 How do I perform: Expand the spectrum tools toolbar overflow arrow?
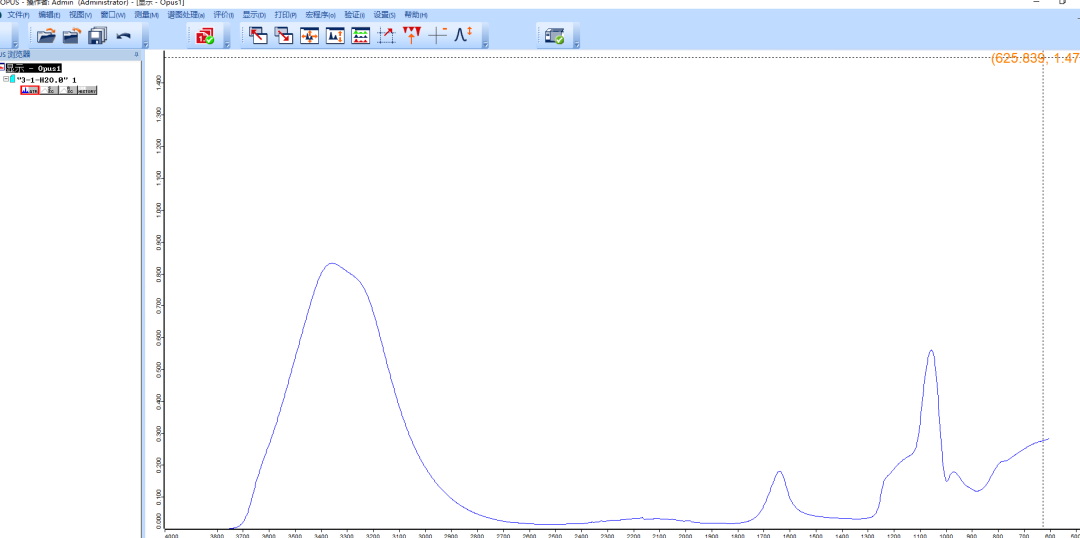tap(485, 45)
